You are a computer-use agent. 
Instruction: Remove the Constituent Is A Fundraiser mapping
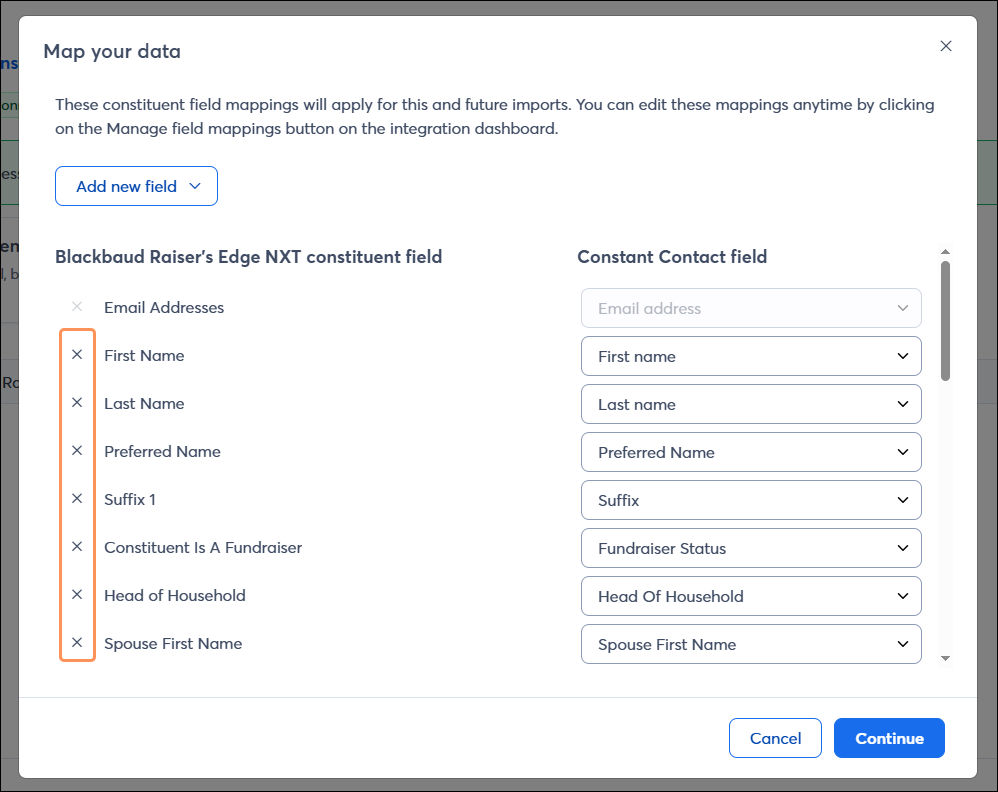(x=77, y=547)
